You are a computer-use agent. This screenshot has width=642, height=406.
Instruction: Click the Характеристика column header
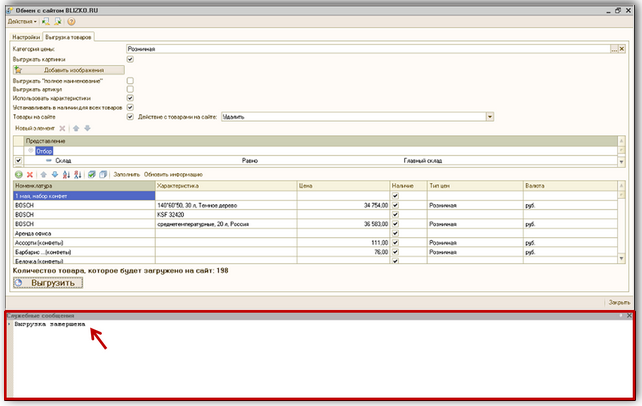click(226, 186)
